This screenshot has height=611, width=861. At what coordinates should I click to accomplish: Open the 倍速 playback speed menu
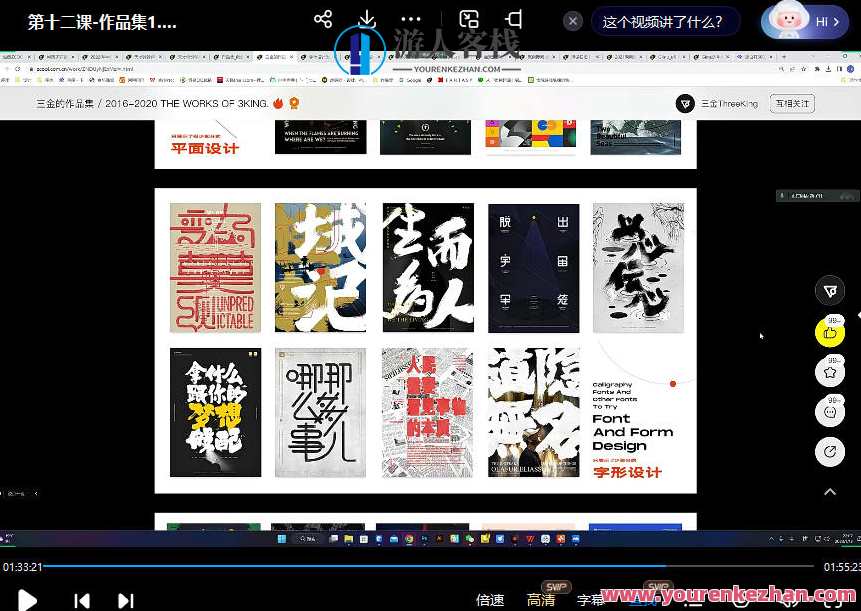click(490, 600)
